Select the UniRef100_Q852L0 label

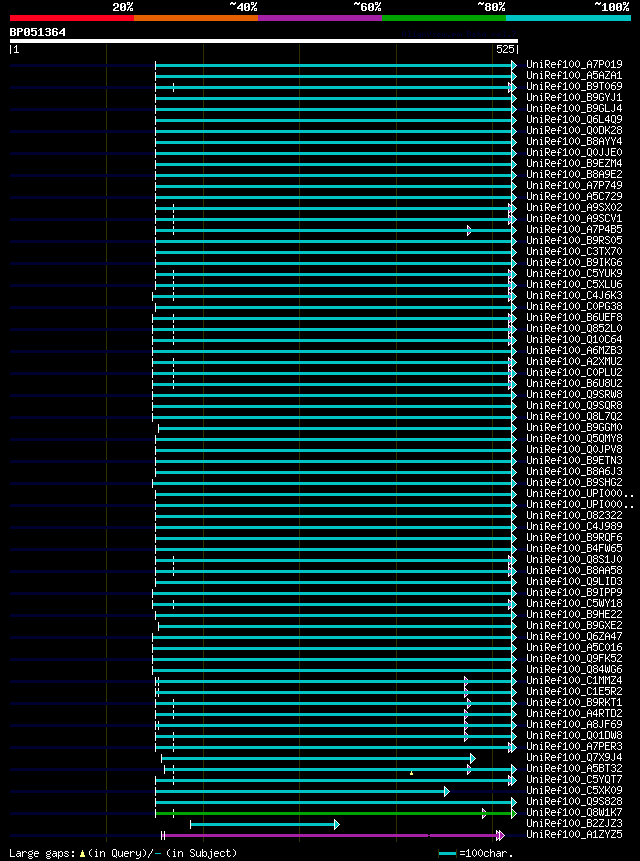click(x=574, y=328)
